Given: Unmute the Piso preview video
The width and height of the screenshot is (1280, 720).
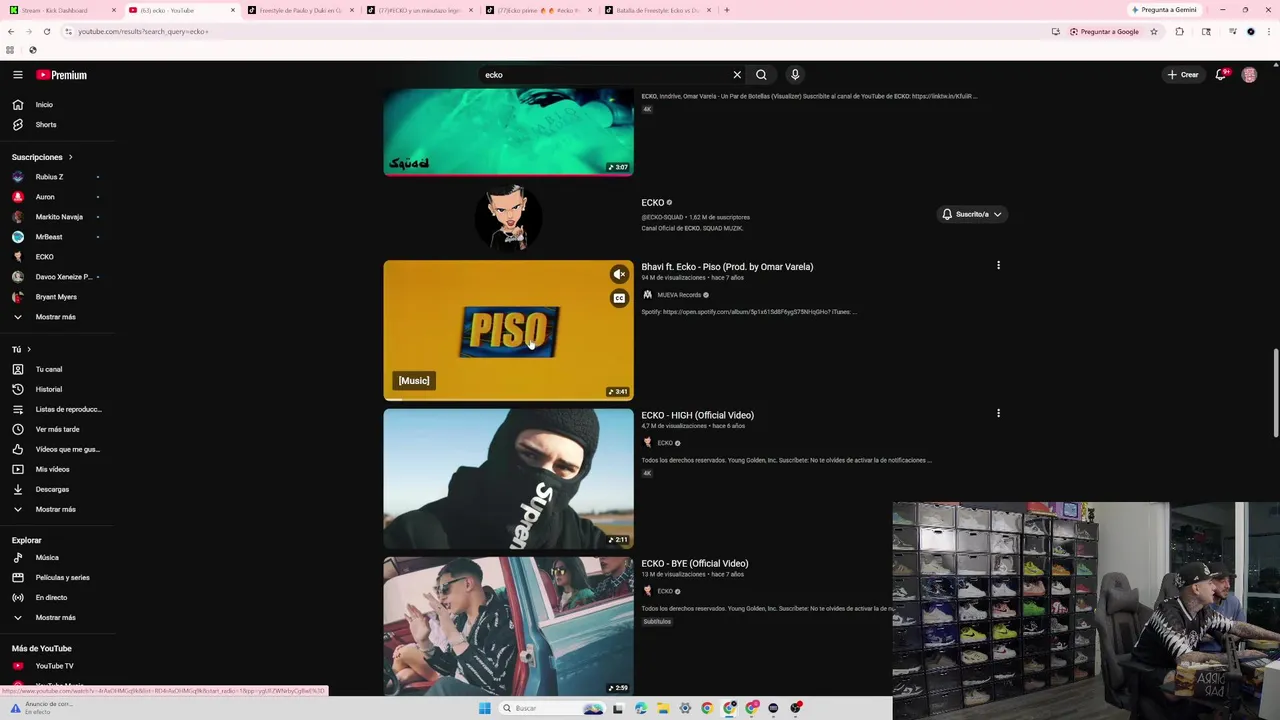Looking at the screenshot, I should pyautogui.click(x=619, y=274).
